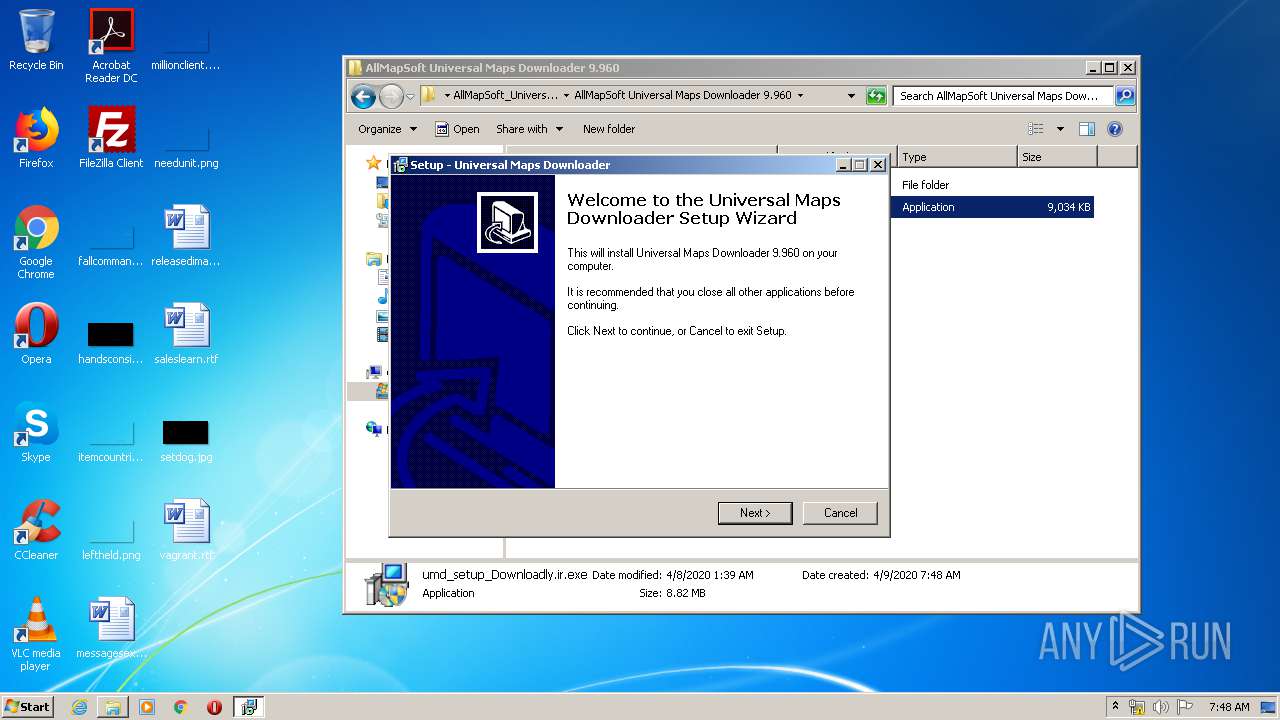The height and width of the screenshot is (720, 1280).
Task: Click the AllMapSoft_Univers breadcrumb segment
Action: (506, 96)
